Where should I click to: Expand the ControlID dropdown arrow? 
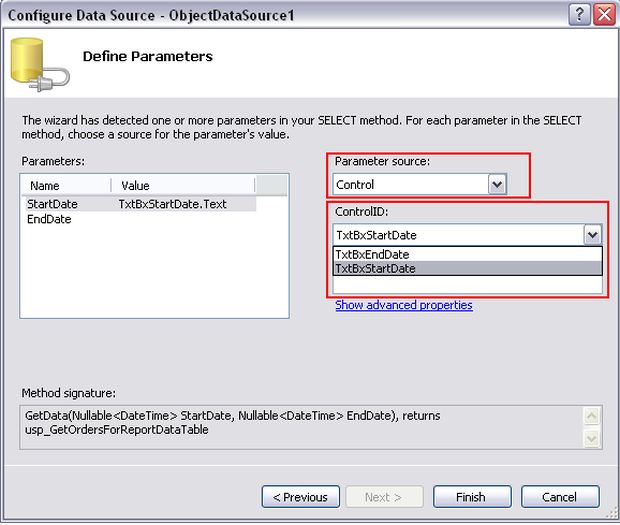[593, 235]
